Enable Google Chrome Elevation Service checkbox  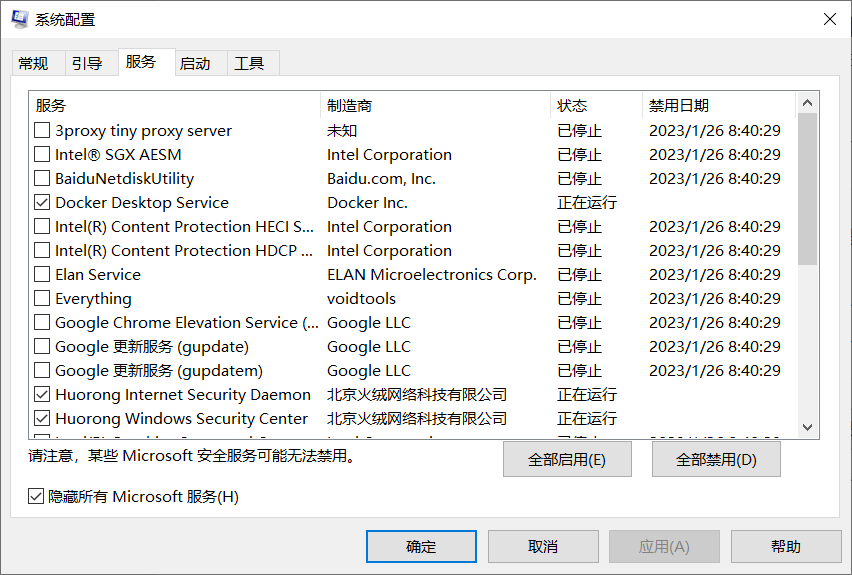click(42, 322)
